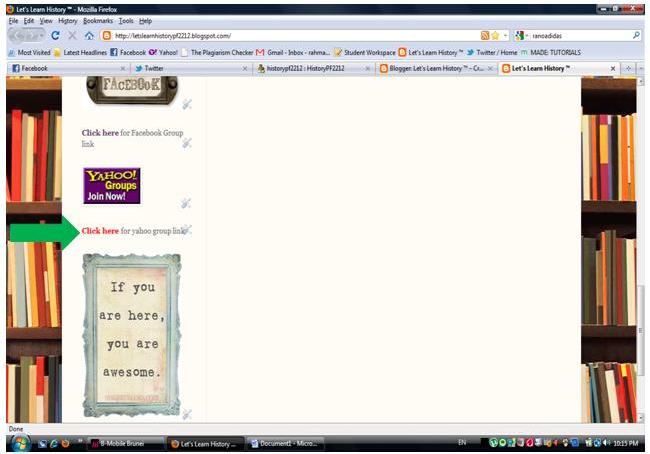The image size is (650, 454).
Task: Edit yahoo group link widget wrench icon
Action: point(187,229)
